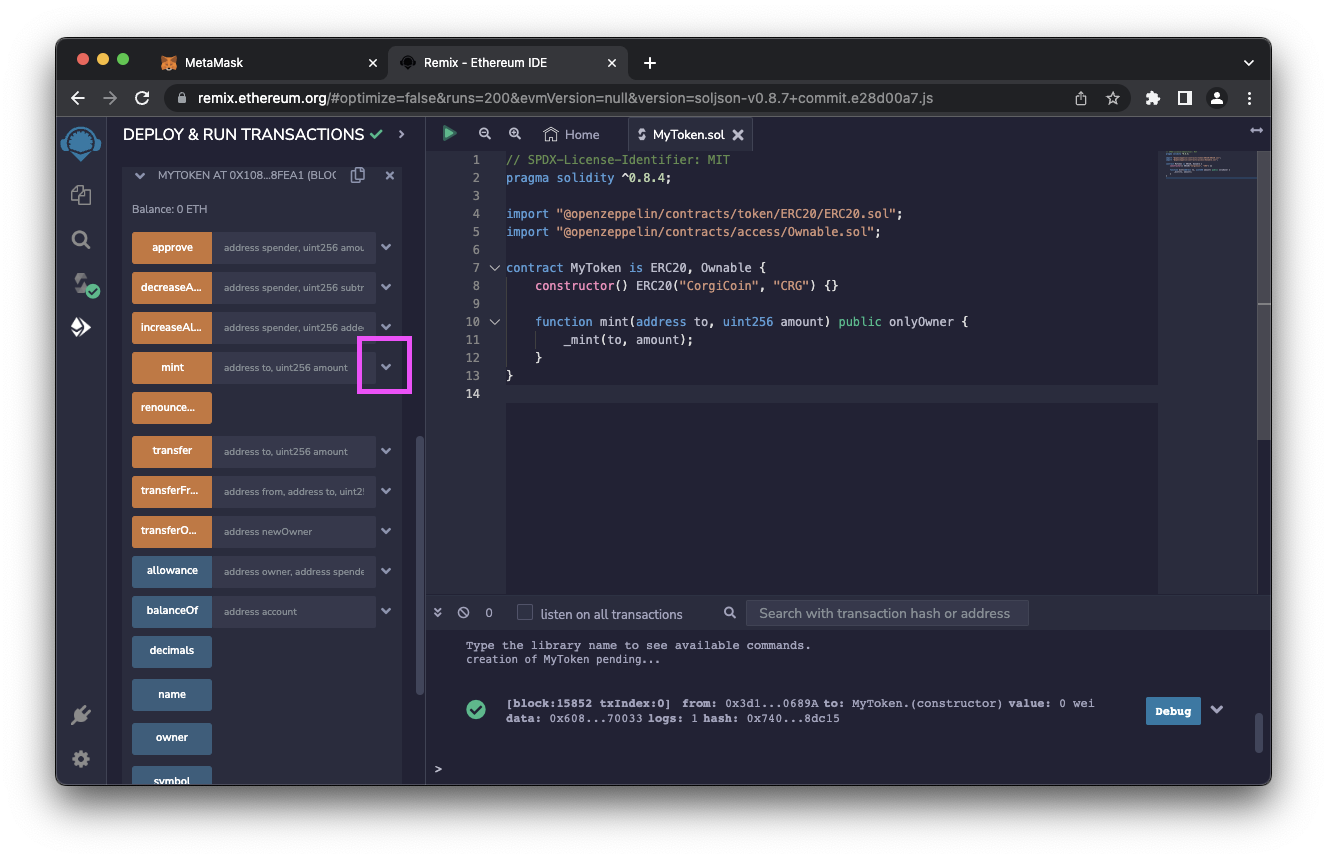Click the zoom out magnifier icon
This screenshot has width=1327, height=859.
coord(485,134)
